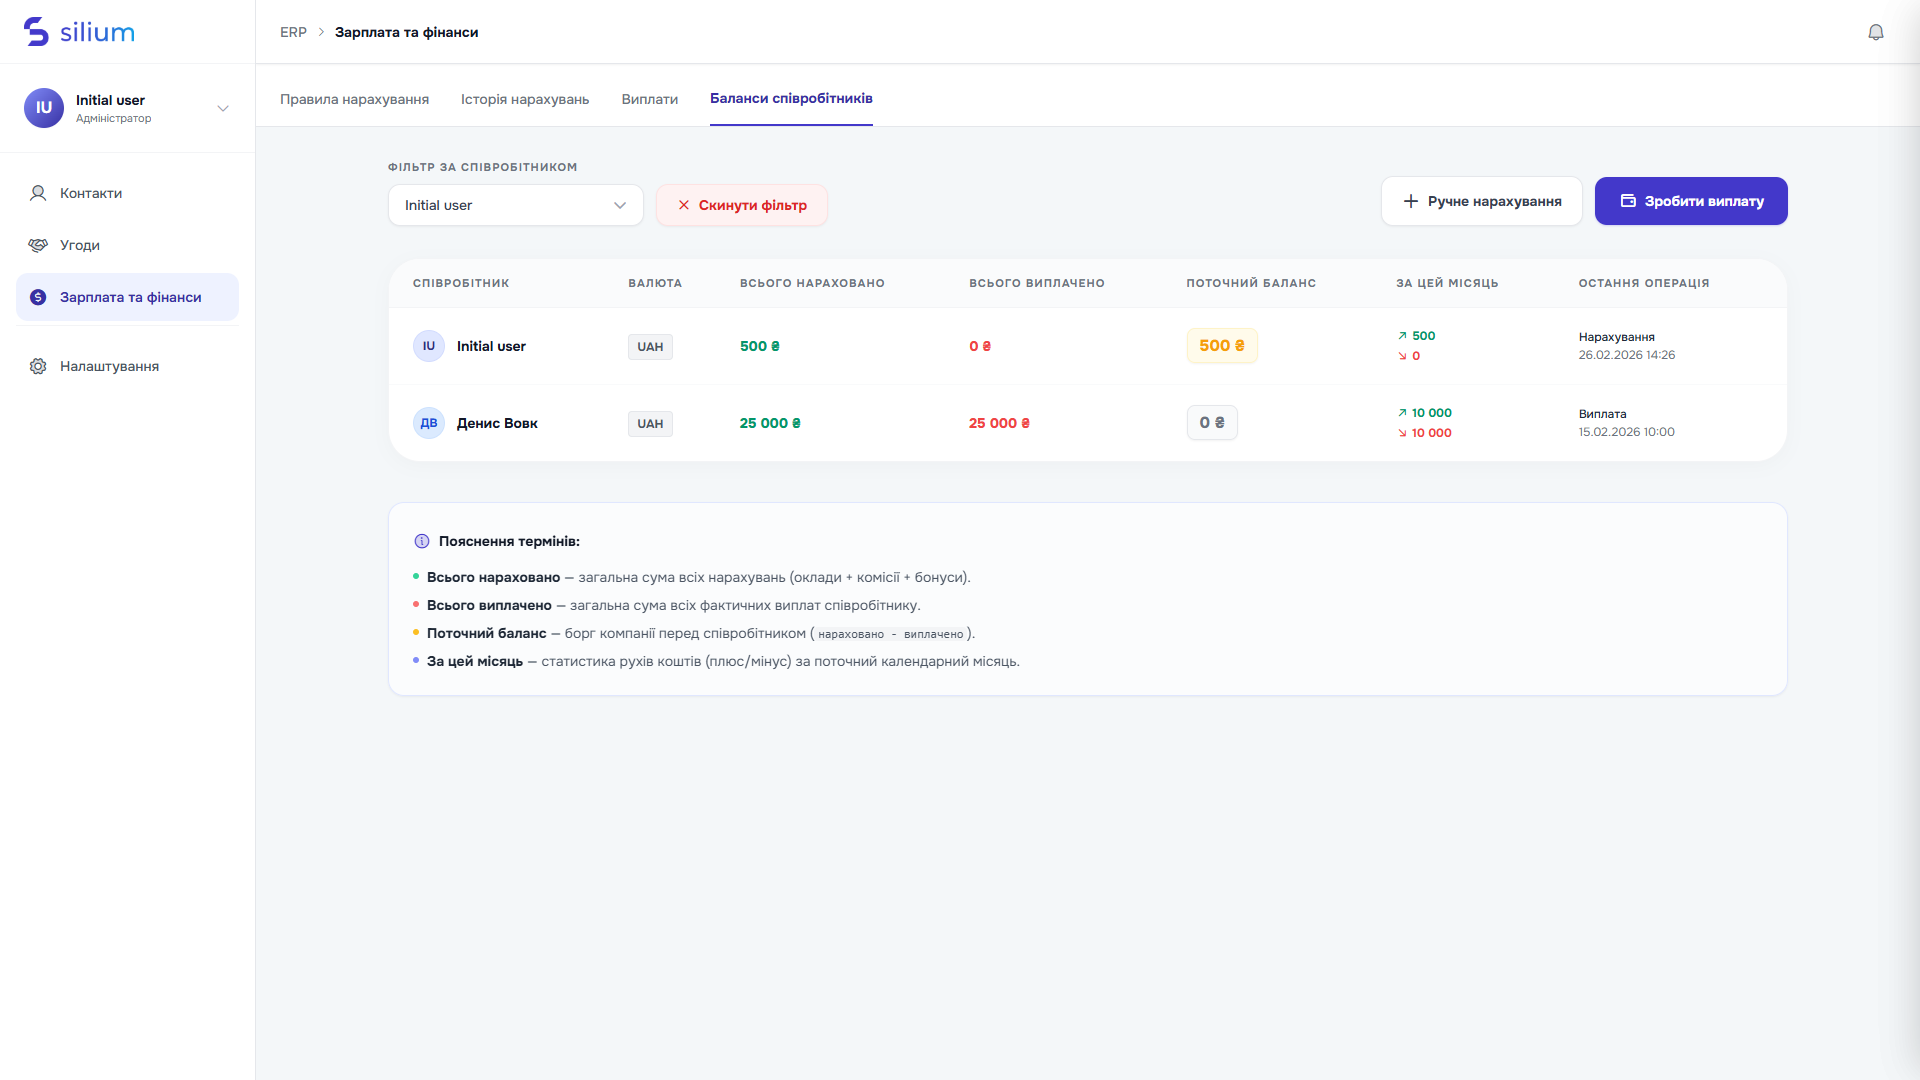Screen dimensions: 1920x1080
Task: Click the Зарплата та фінанси coin icon
Action: (38, 297)
